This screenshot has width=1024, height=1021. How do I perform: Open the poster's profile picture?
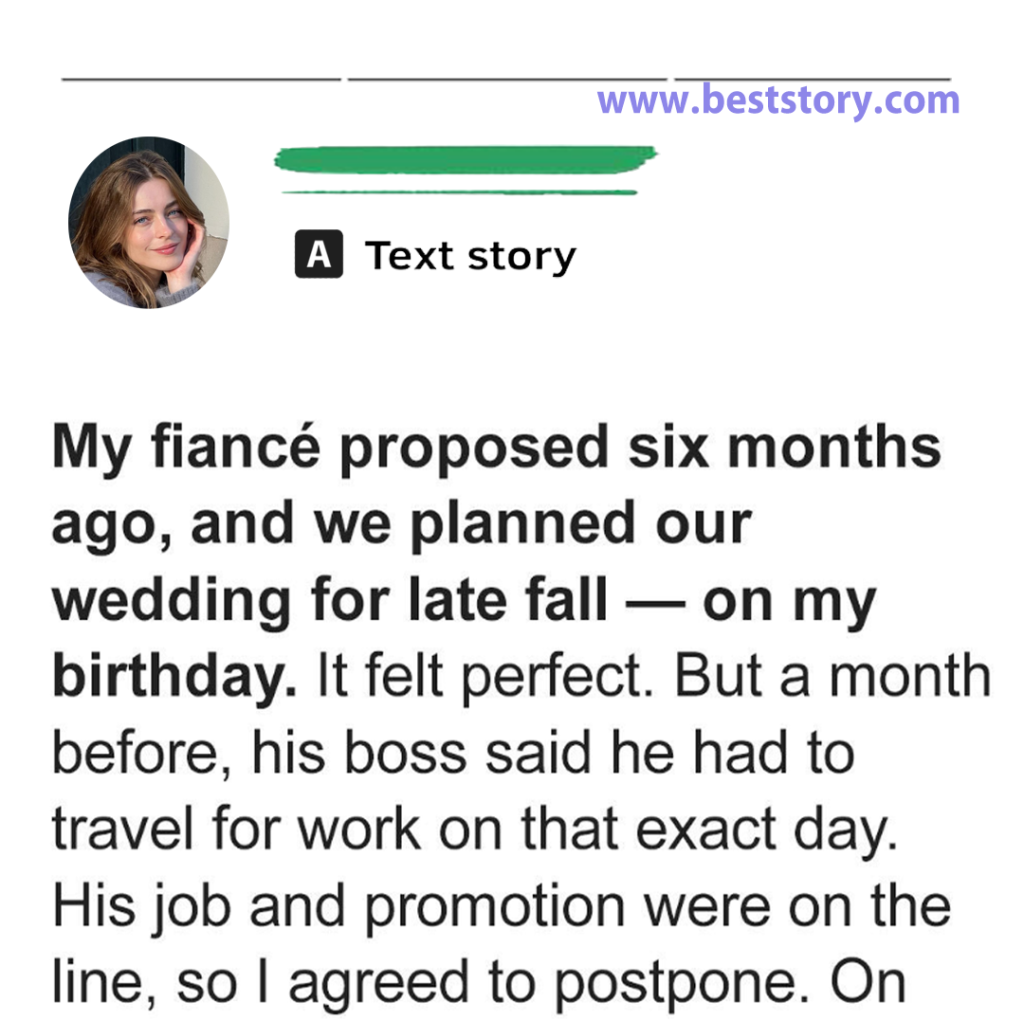[x=149, y=222]
